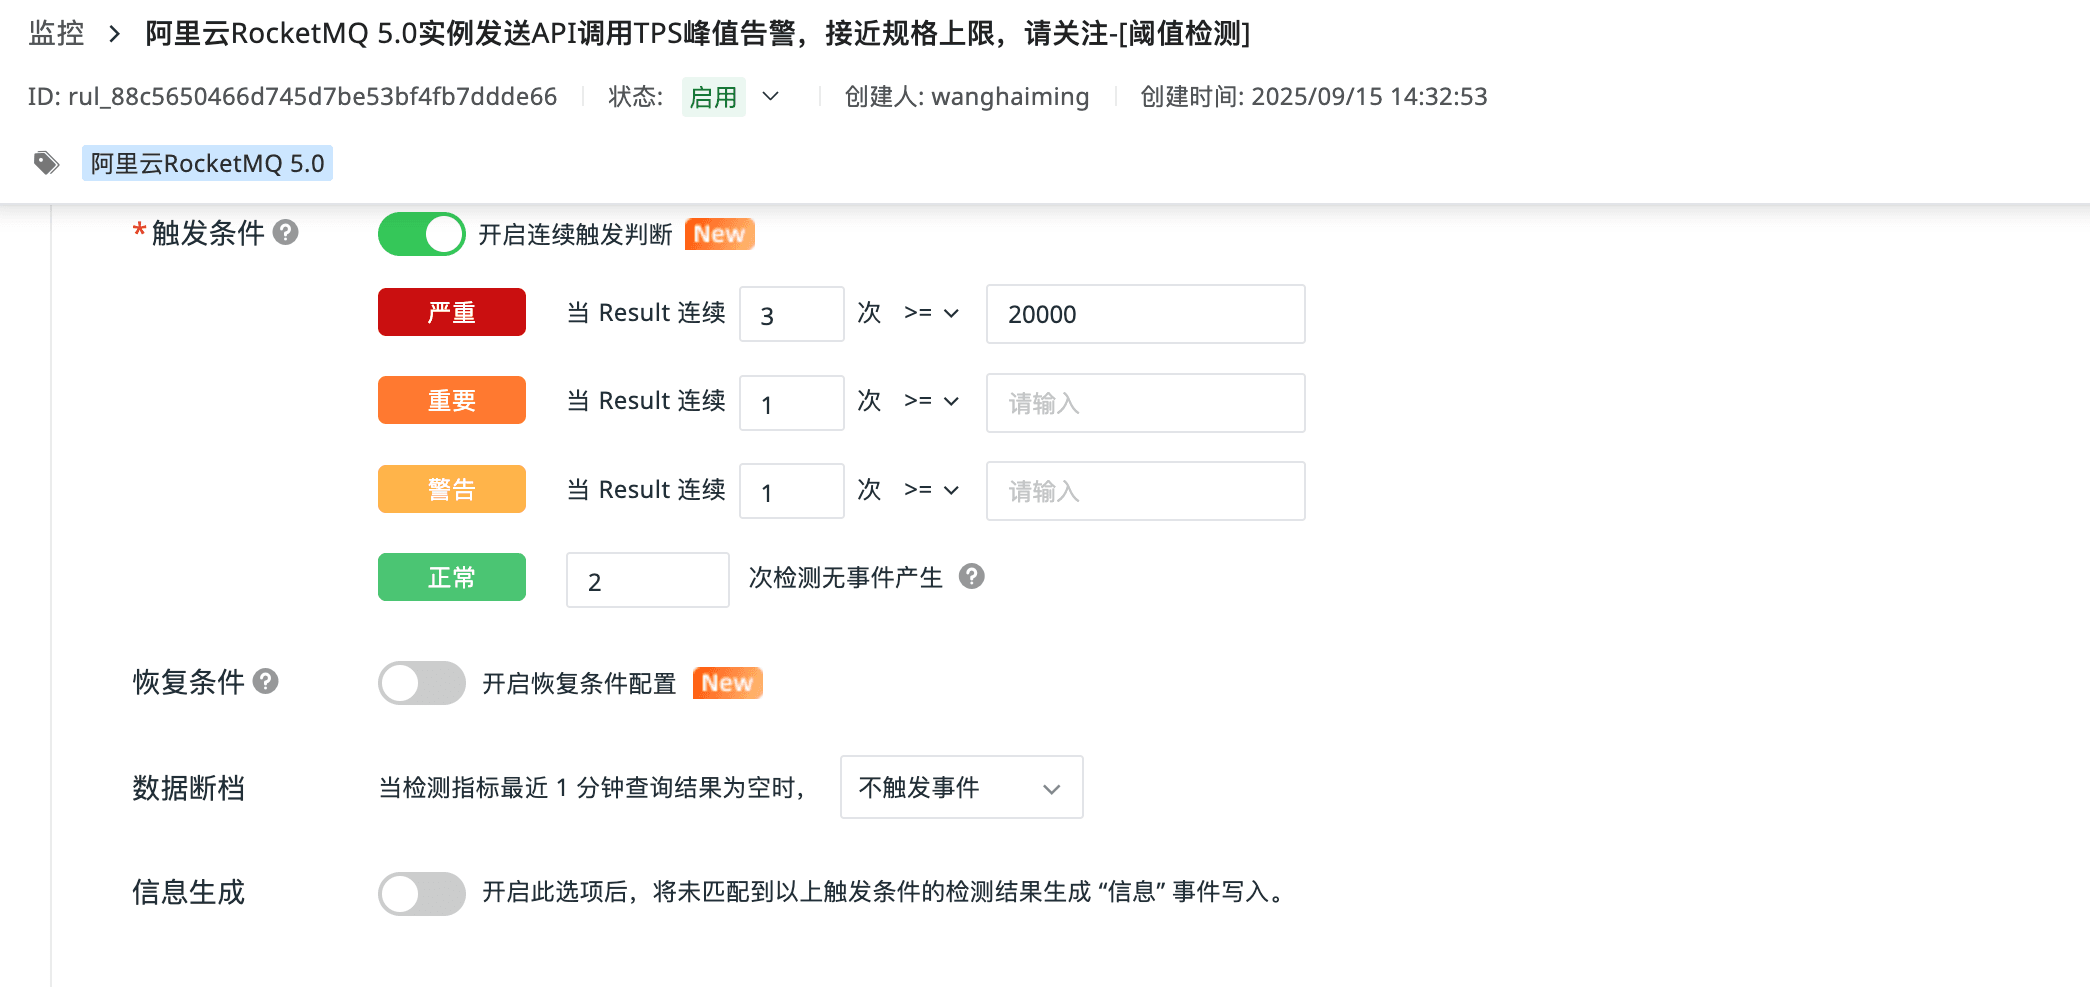Click the 严重 severity label

click(x=451, y=312)
